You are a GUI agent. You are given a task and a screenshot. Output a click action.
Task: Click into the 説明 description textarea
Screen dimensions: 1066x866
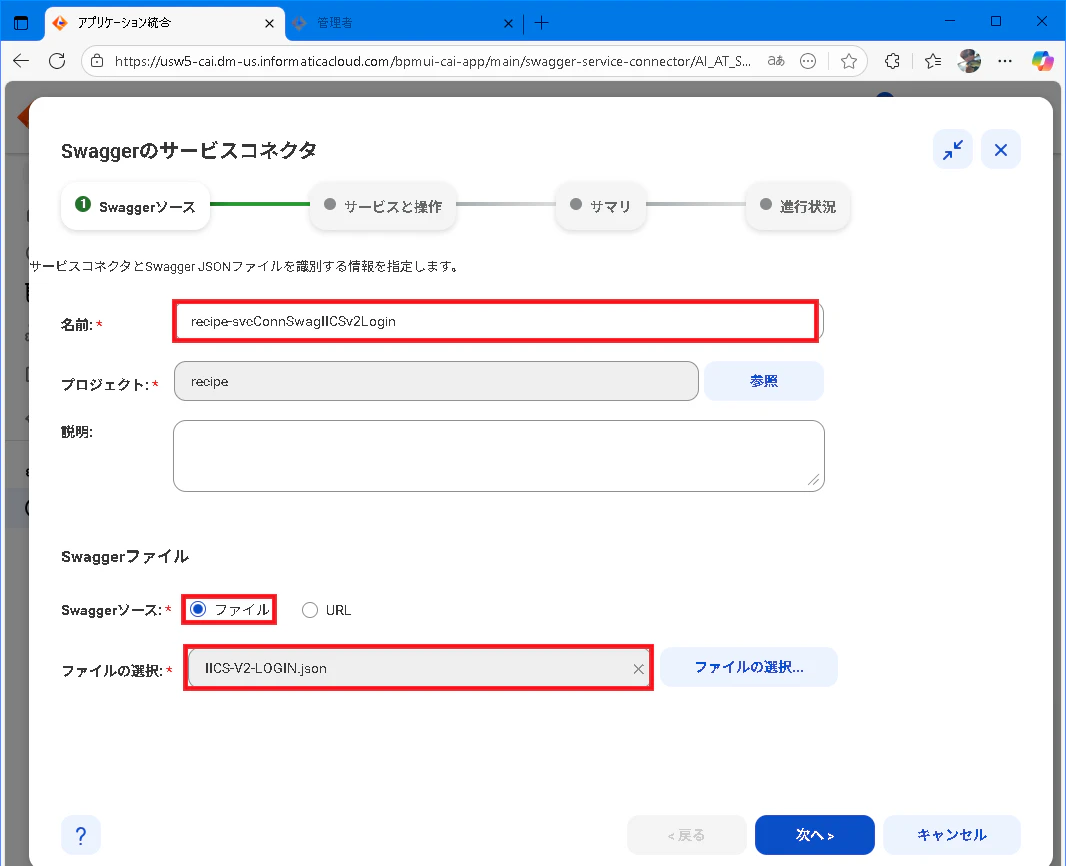tap(498, 456)
